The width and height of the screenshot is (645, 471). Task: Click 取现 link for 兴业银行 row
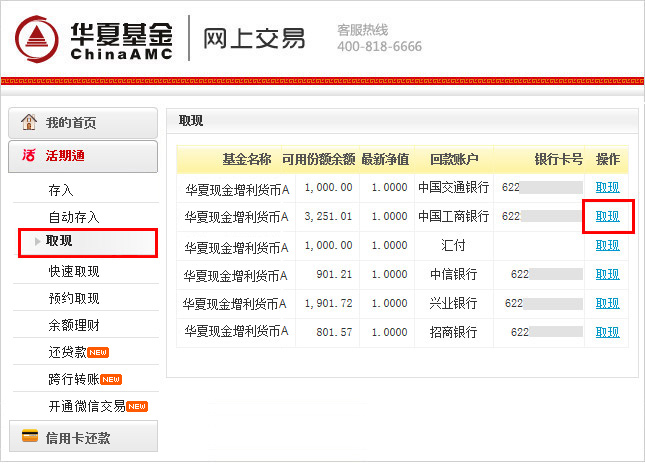point(608,303)
